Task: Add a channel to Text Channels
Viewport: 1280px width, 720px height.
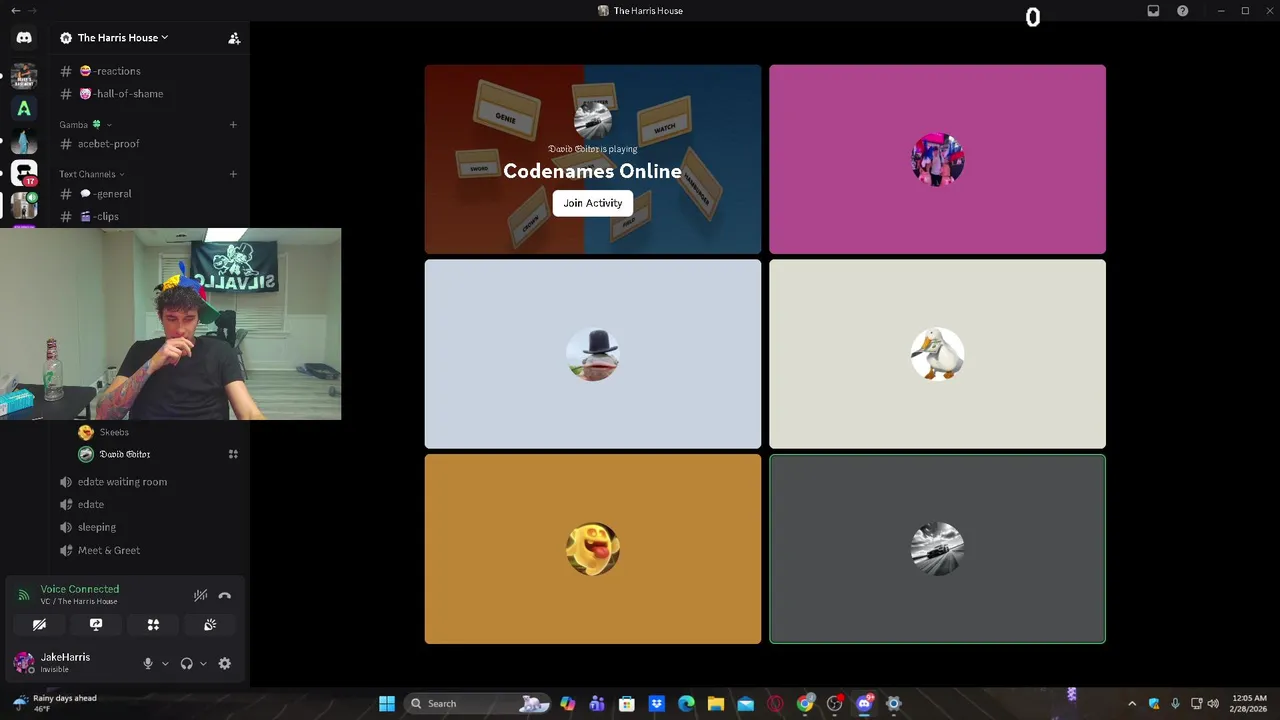Action: tap(233, 174)
